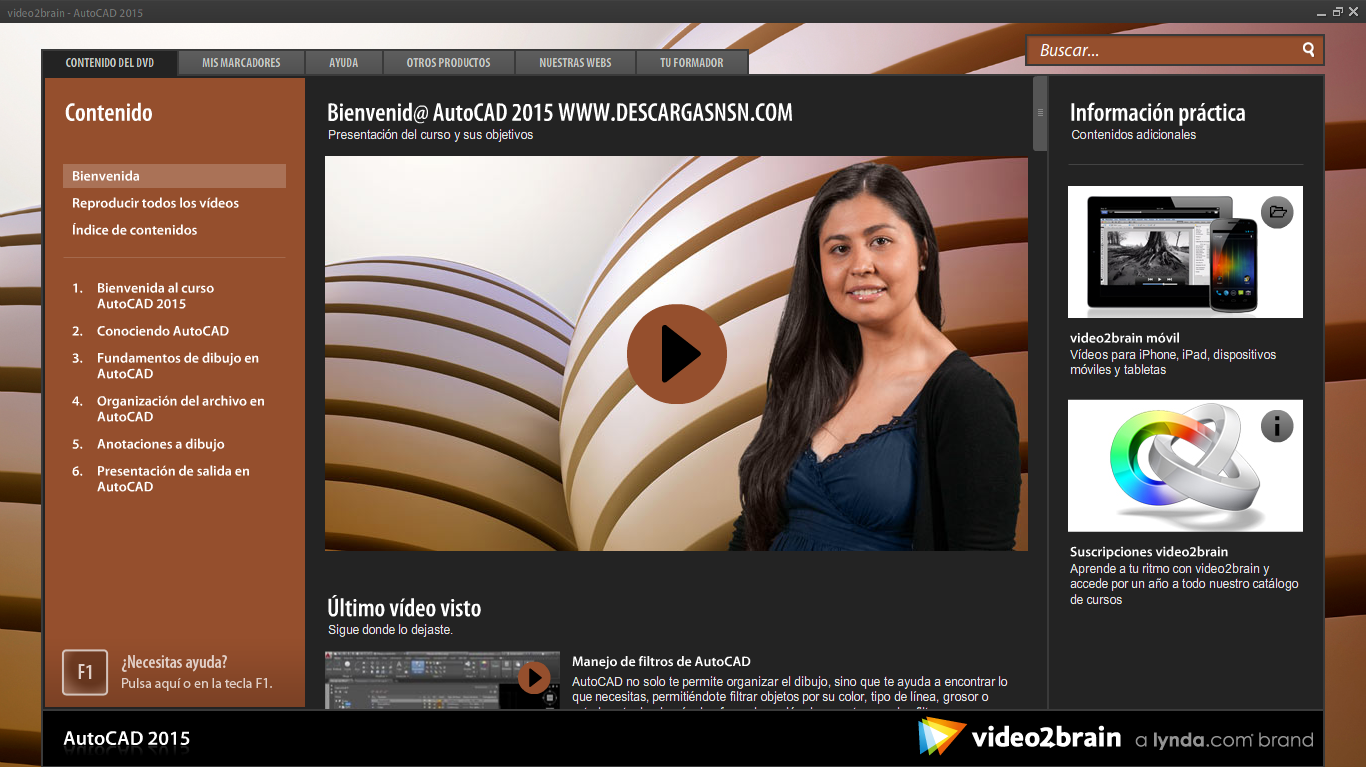Restore the video2brain window size
Screen dimensions: 1366x767
tap(1338, 11)
